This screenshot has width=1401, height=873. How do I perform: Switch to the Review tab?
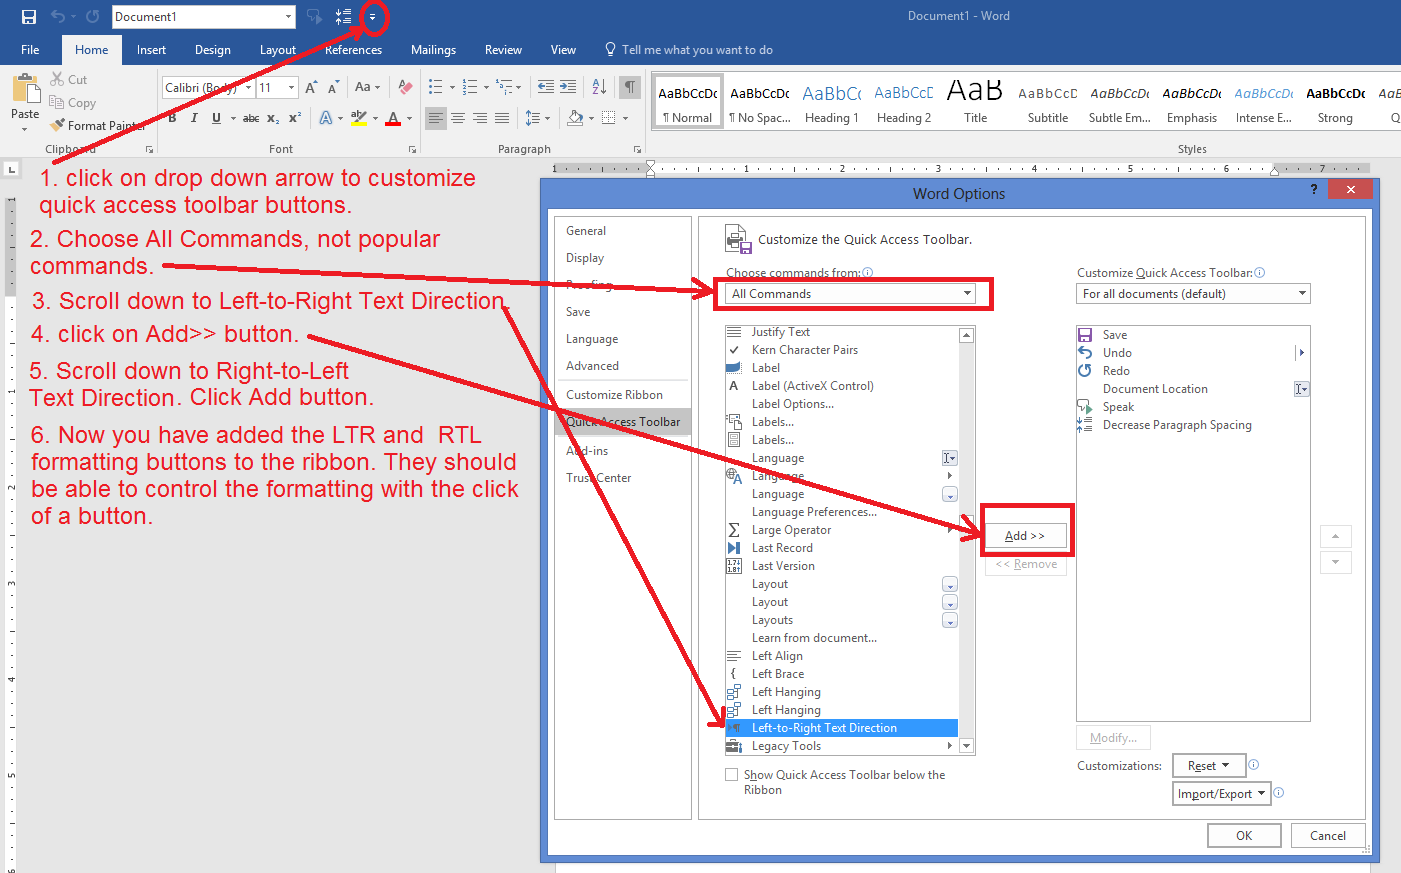coord(503,50)
